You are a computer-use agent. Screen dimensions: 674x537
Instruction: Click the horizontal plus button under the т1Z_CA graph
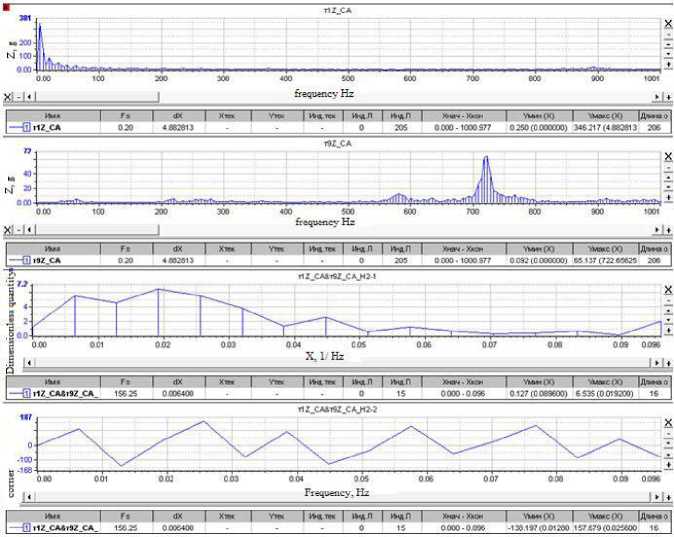coord(668,98)
